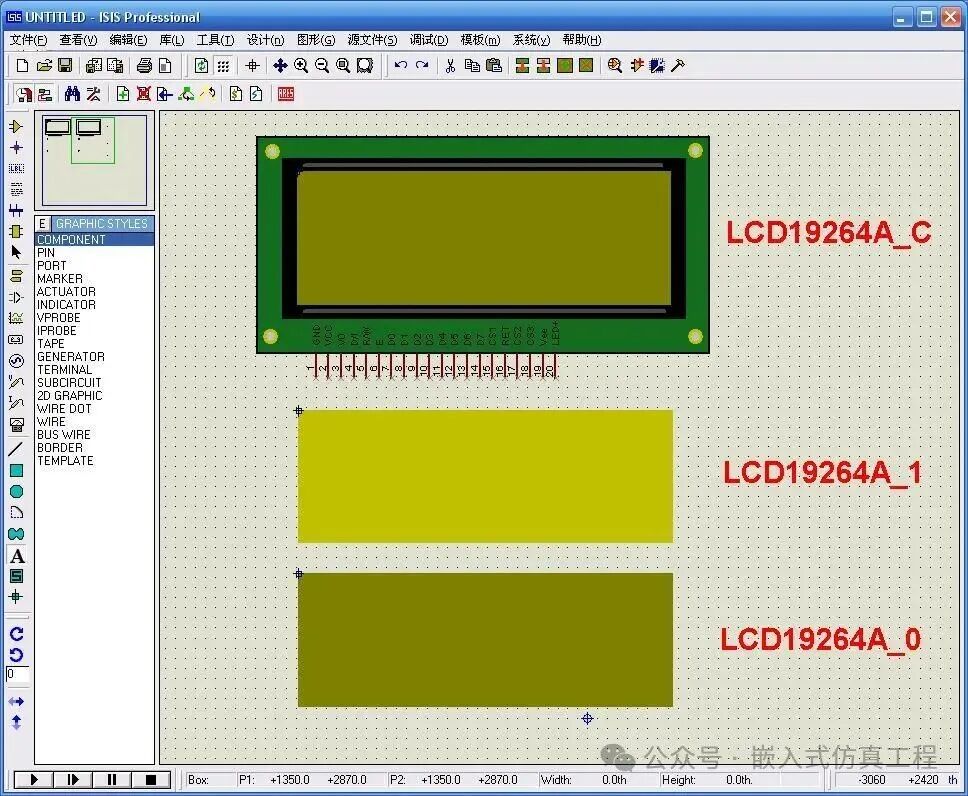The image size is (968, 796).
Task: Select the 2D text tool A
Action: (x=17, y=556)
